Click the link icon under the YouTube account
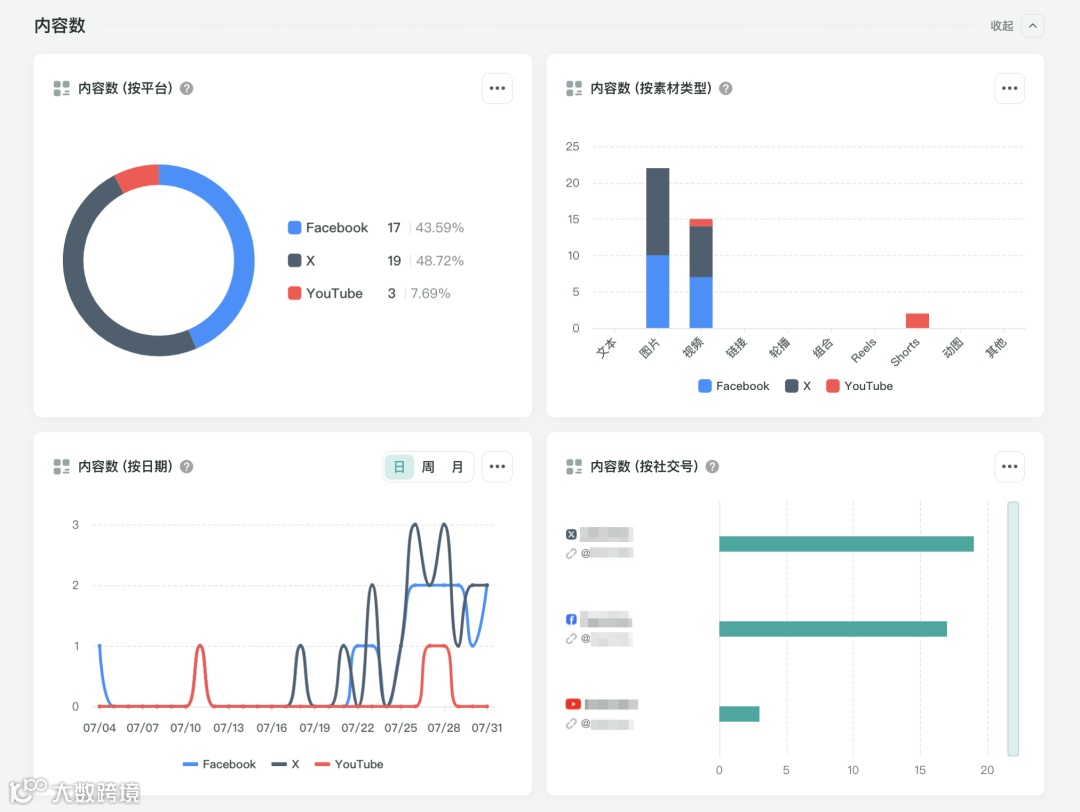The width and height of the screenshot is (1080, 812). (x=571, y=724)
